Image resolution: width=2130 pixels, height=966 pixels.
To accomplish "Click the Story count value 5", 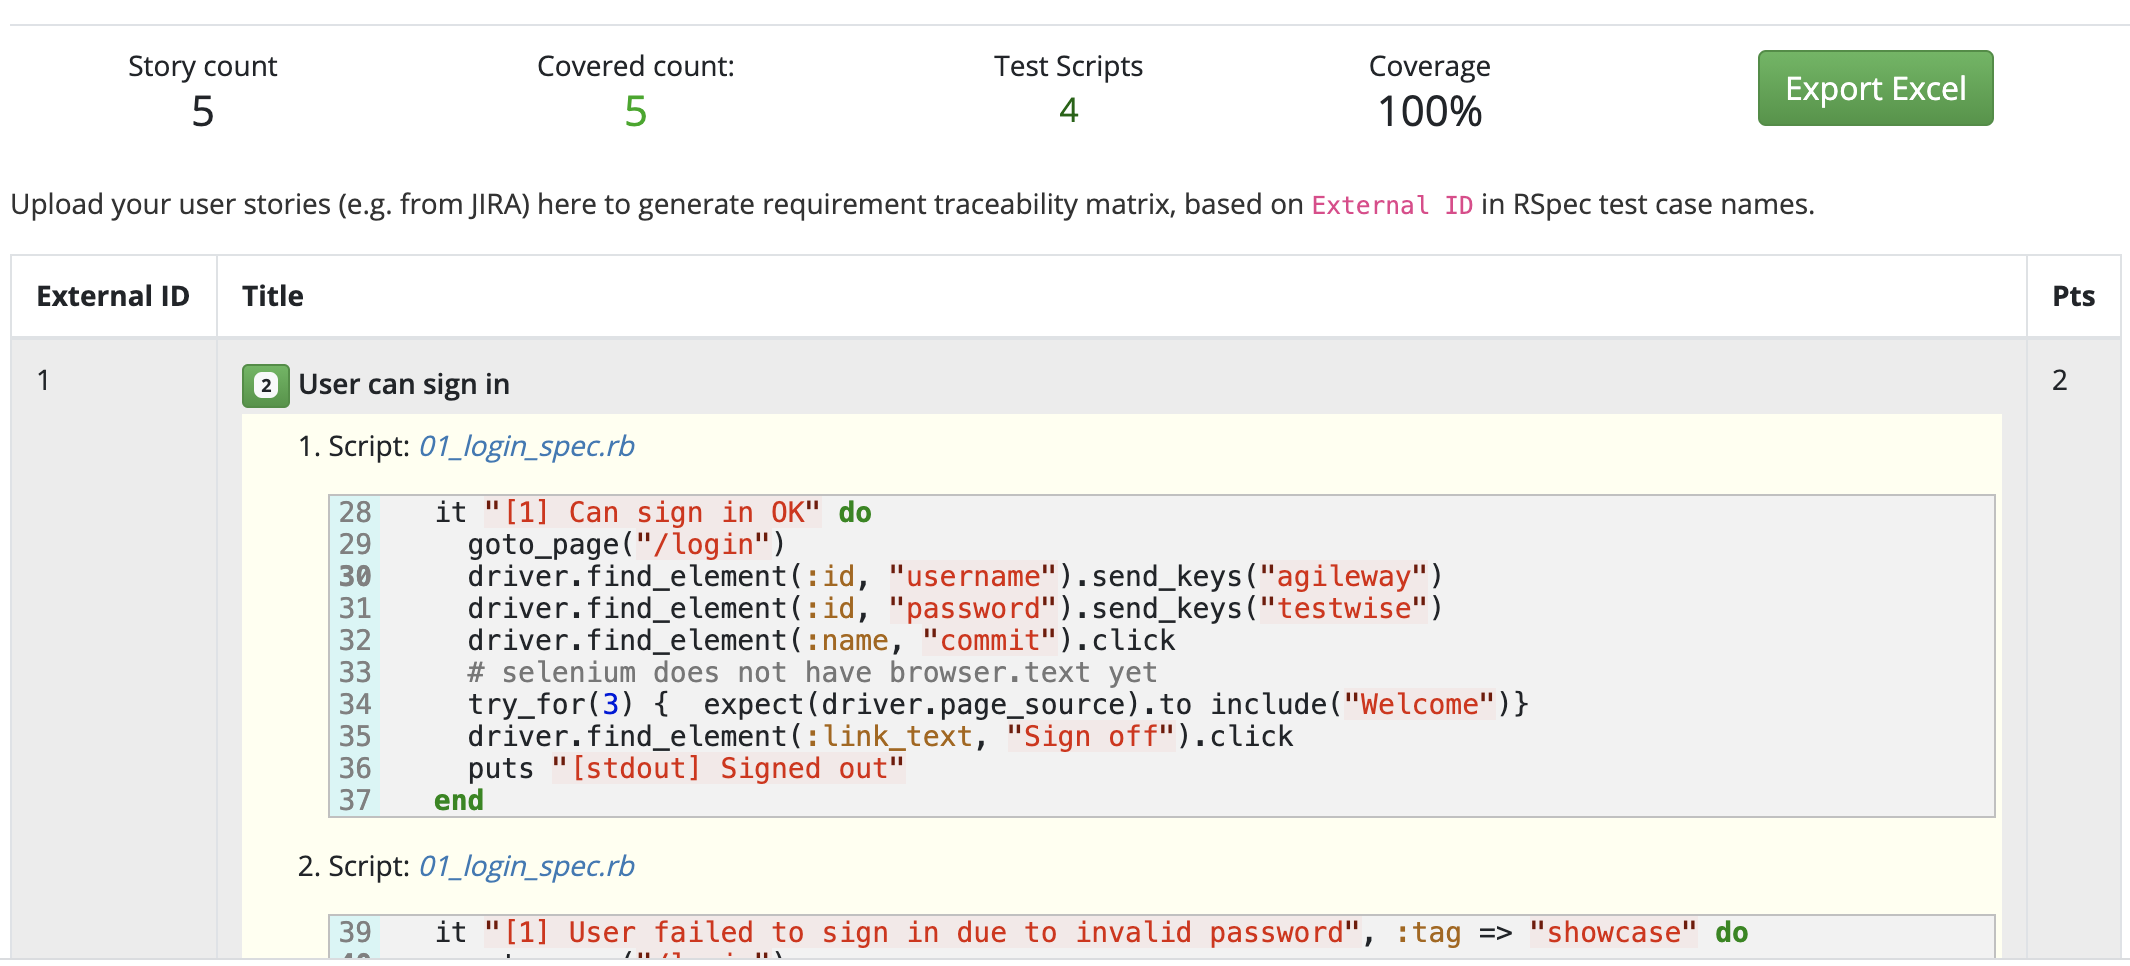I will pyautogui.click(x=203, y=111).
